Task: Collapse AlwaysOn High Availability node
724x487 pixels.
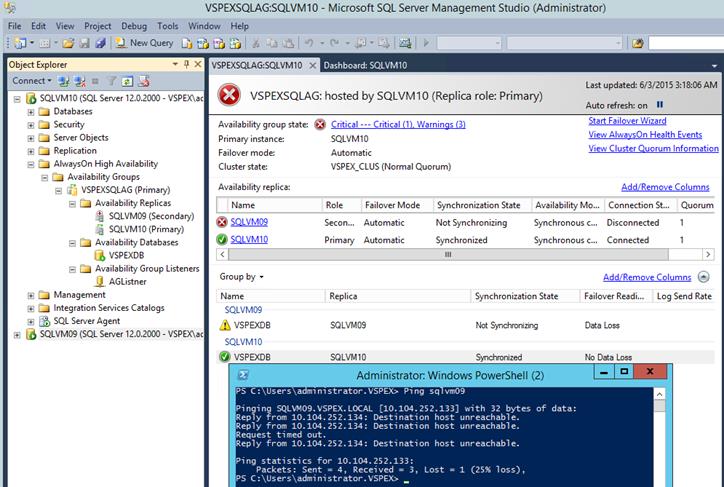Action: (31, 164)
